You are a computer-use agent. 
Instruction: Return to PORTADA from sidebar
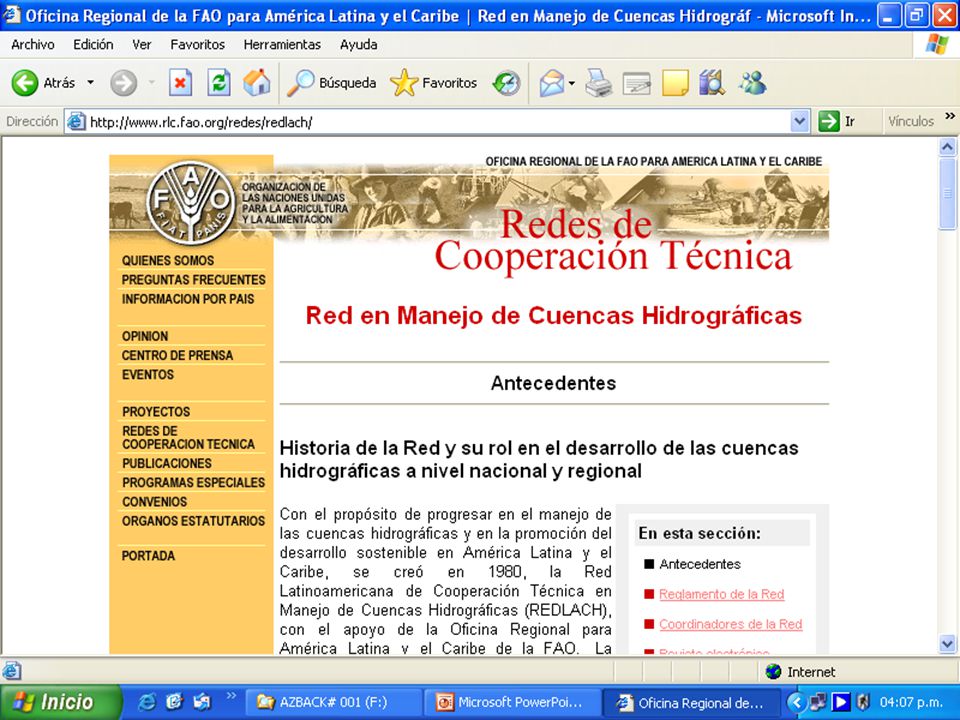coord(148,555)
